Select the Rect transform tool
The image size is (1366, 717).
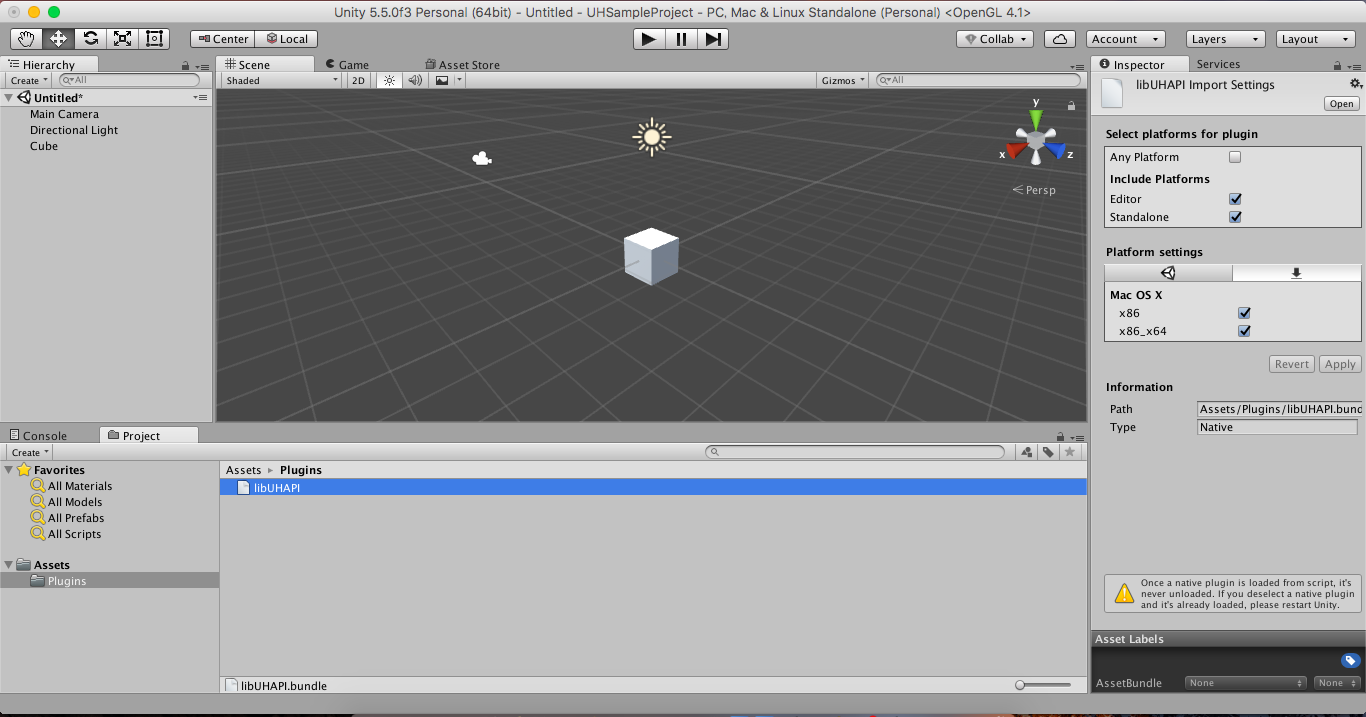pos(155,39)
